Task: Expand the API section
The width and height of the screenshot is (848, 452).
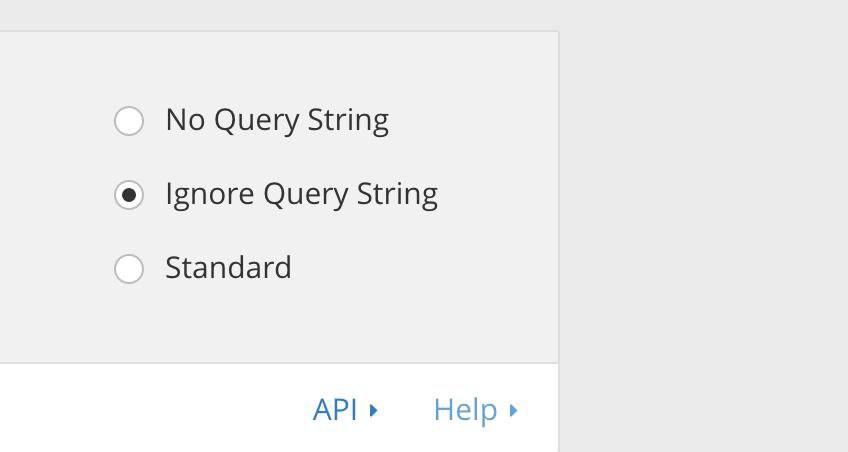Action: coord(345,409)
